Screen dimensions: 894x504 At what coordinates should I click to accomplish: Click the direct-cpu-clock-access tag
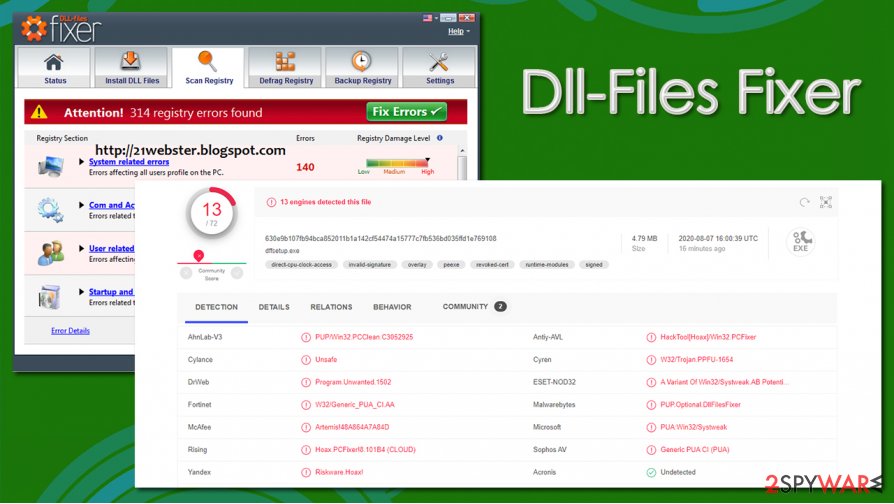pos(302,265)
